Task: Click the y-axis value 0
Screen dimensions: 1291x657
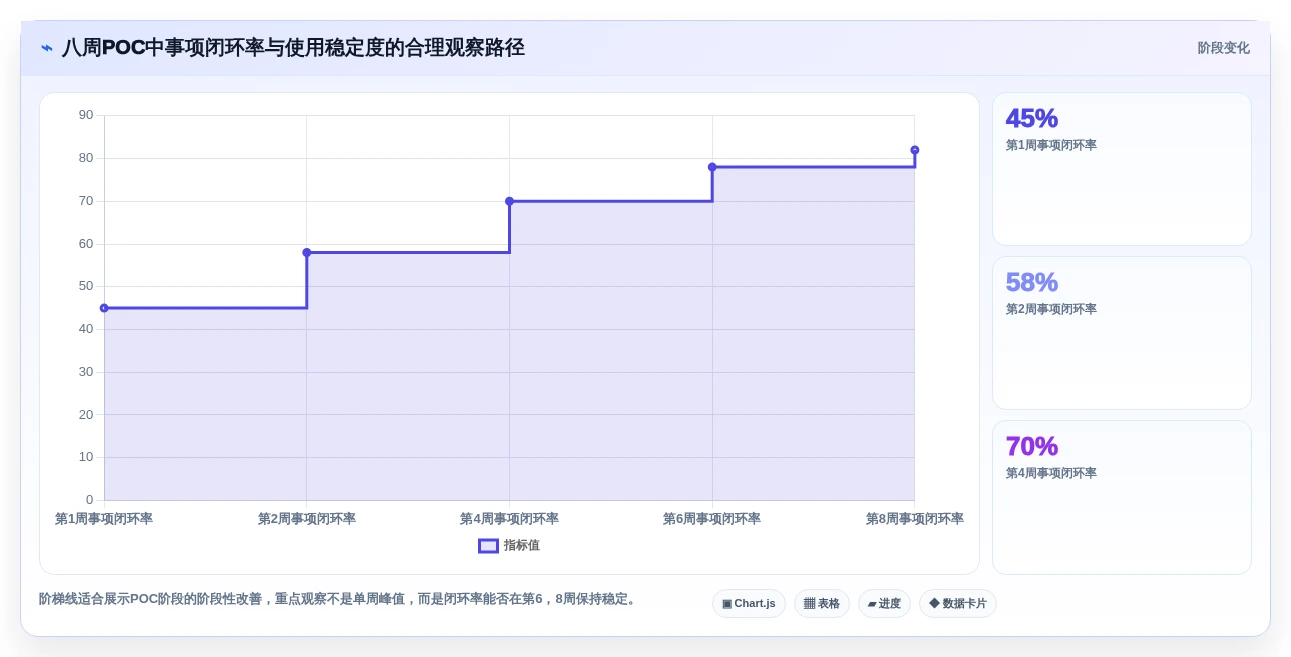Action: 89,500
